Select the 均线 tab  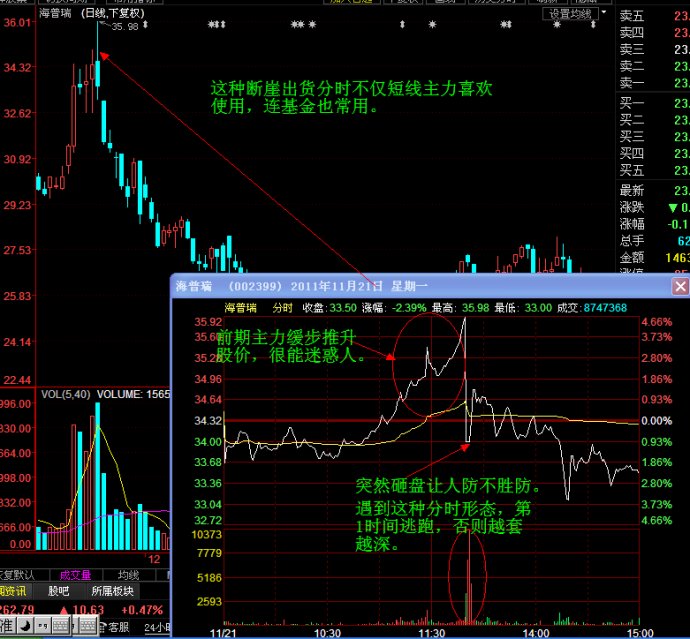click(x=128, y=575)
